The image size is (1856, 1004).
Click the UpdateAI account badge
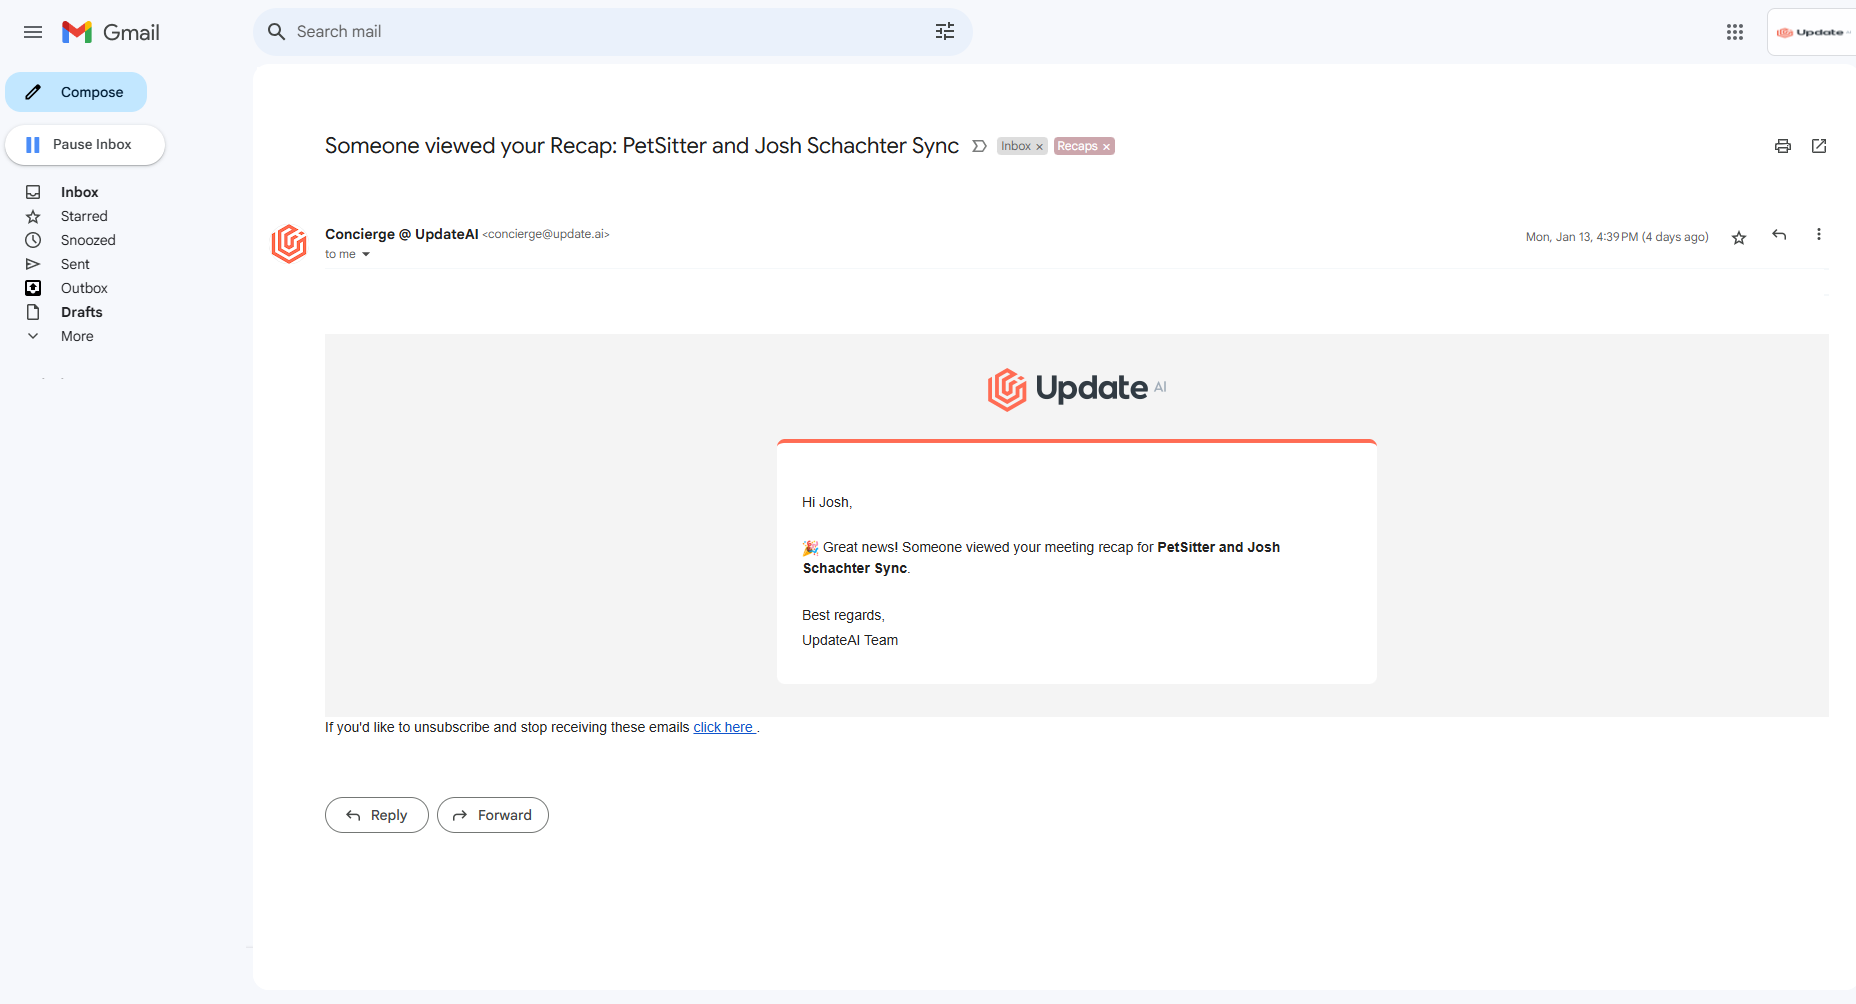(1812, 32)
